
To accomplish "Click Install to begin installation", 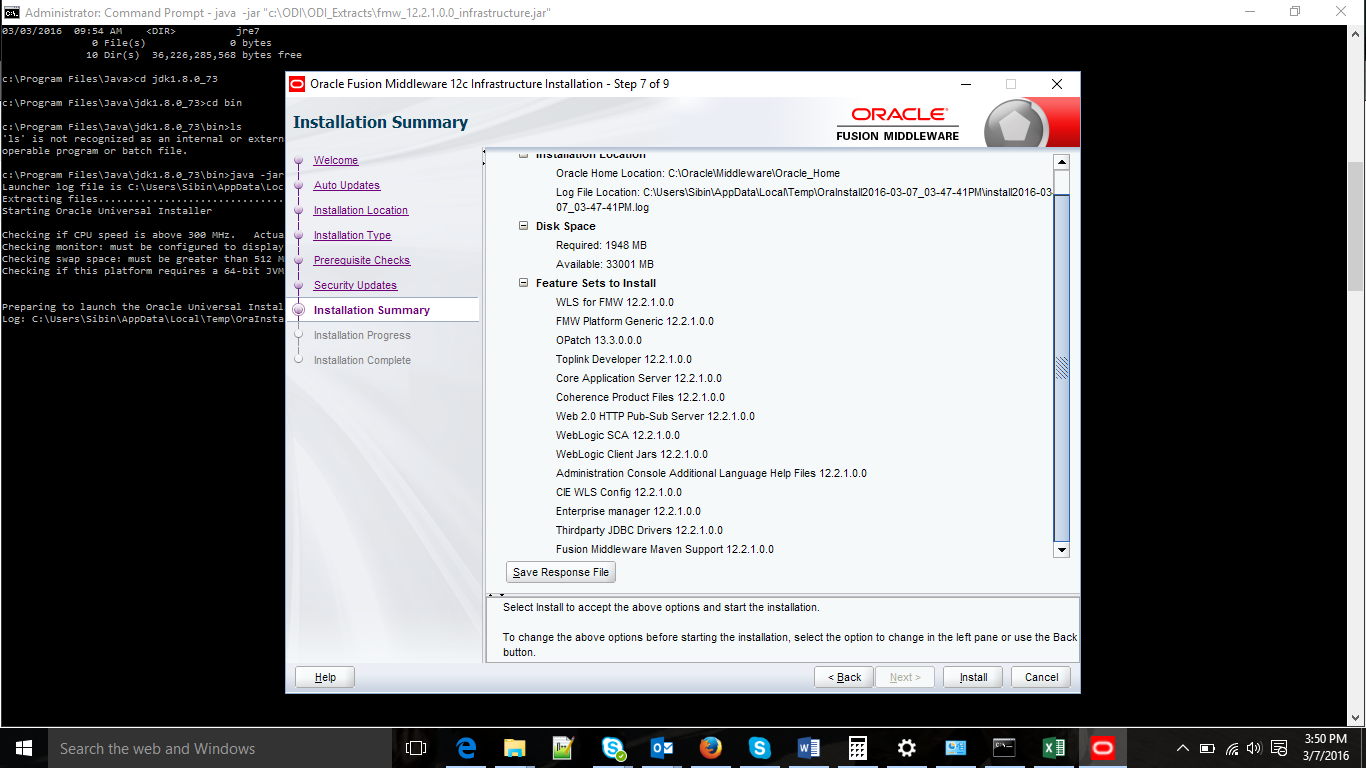I will point(971,677).
